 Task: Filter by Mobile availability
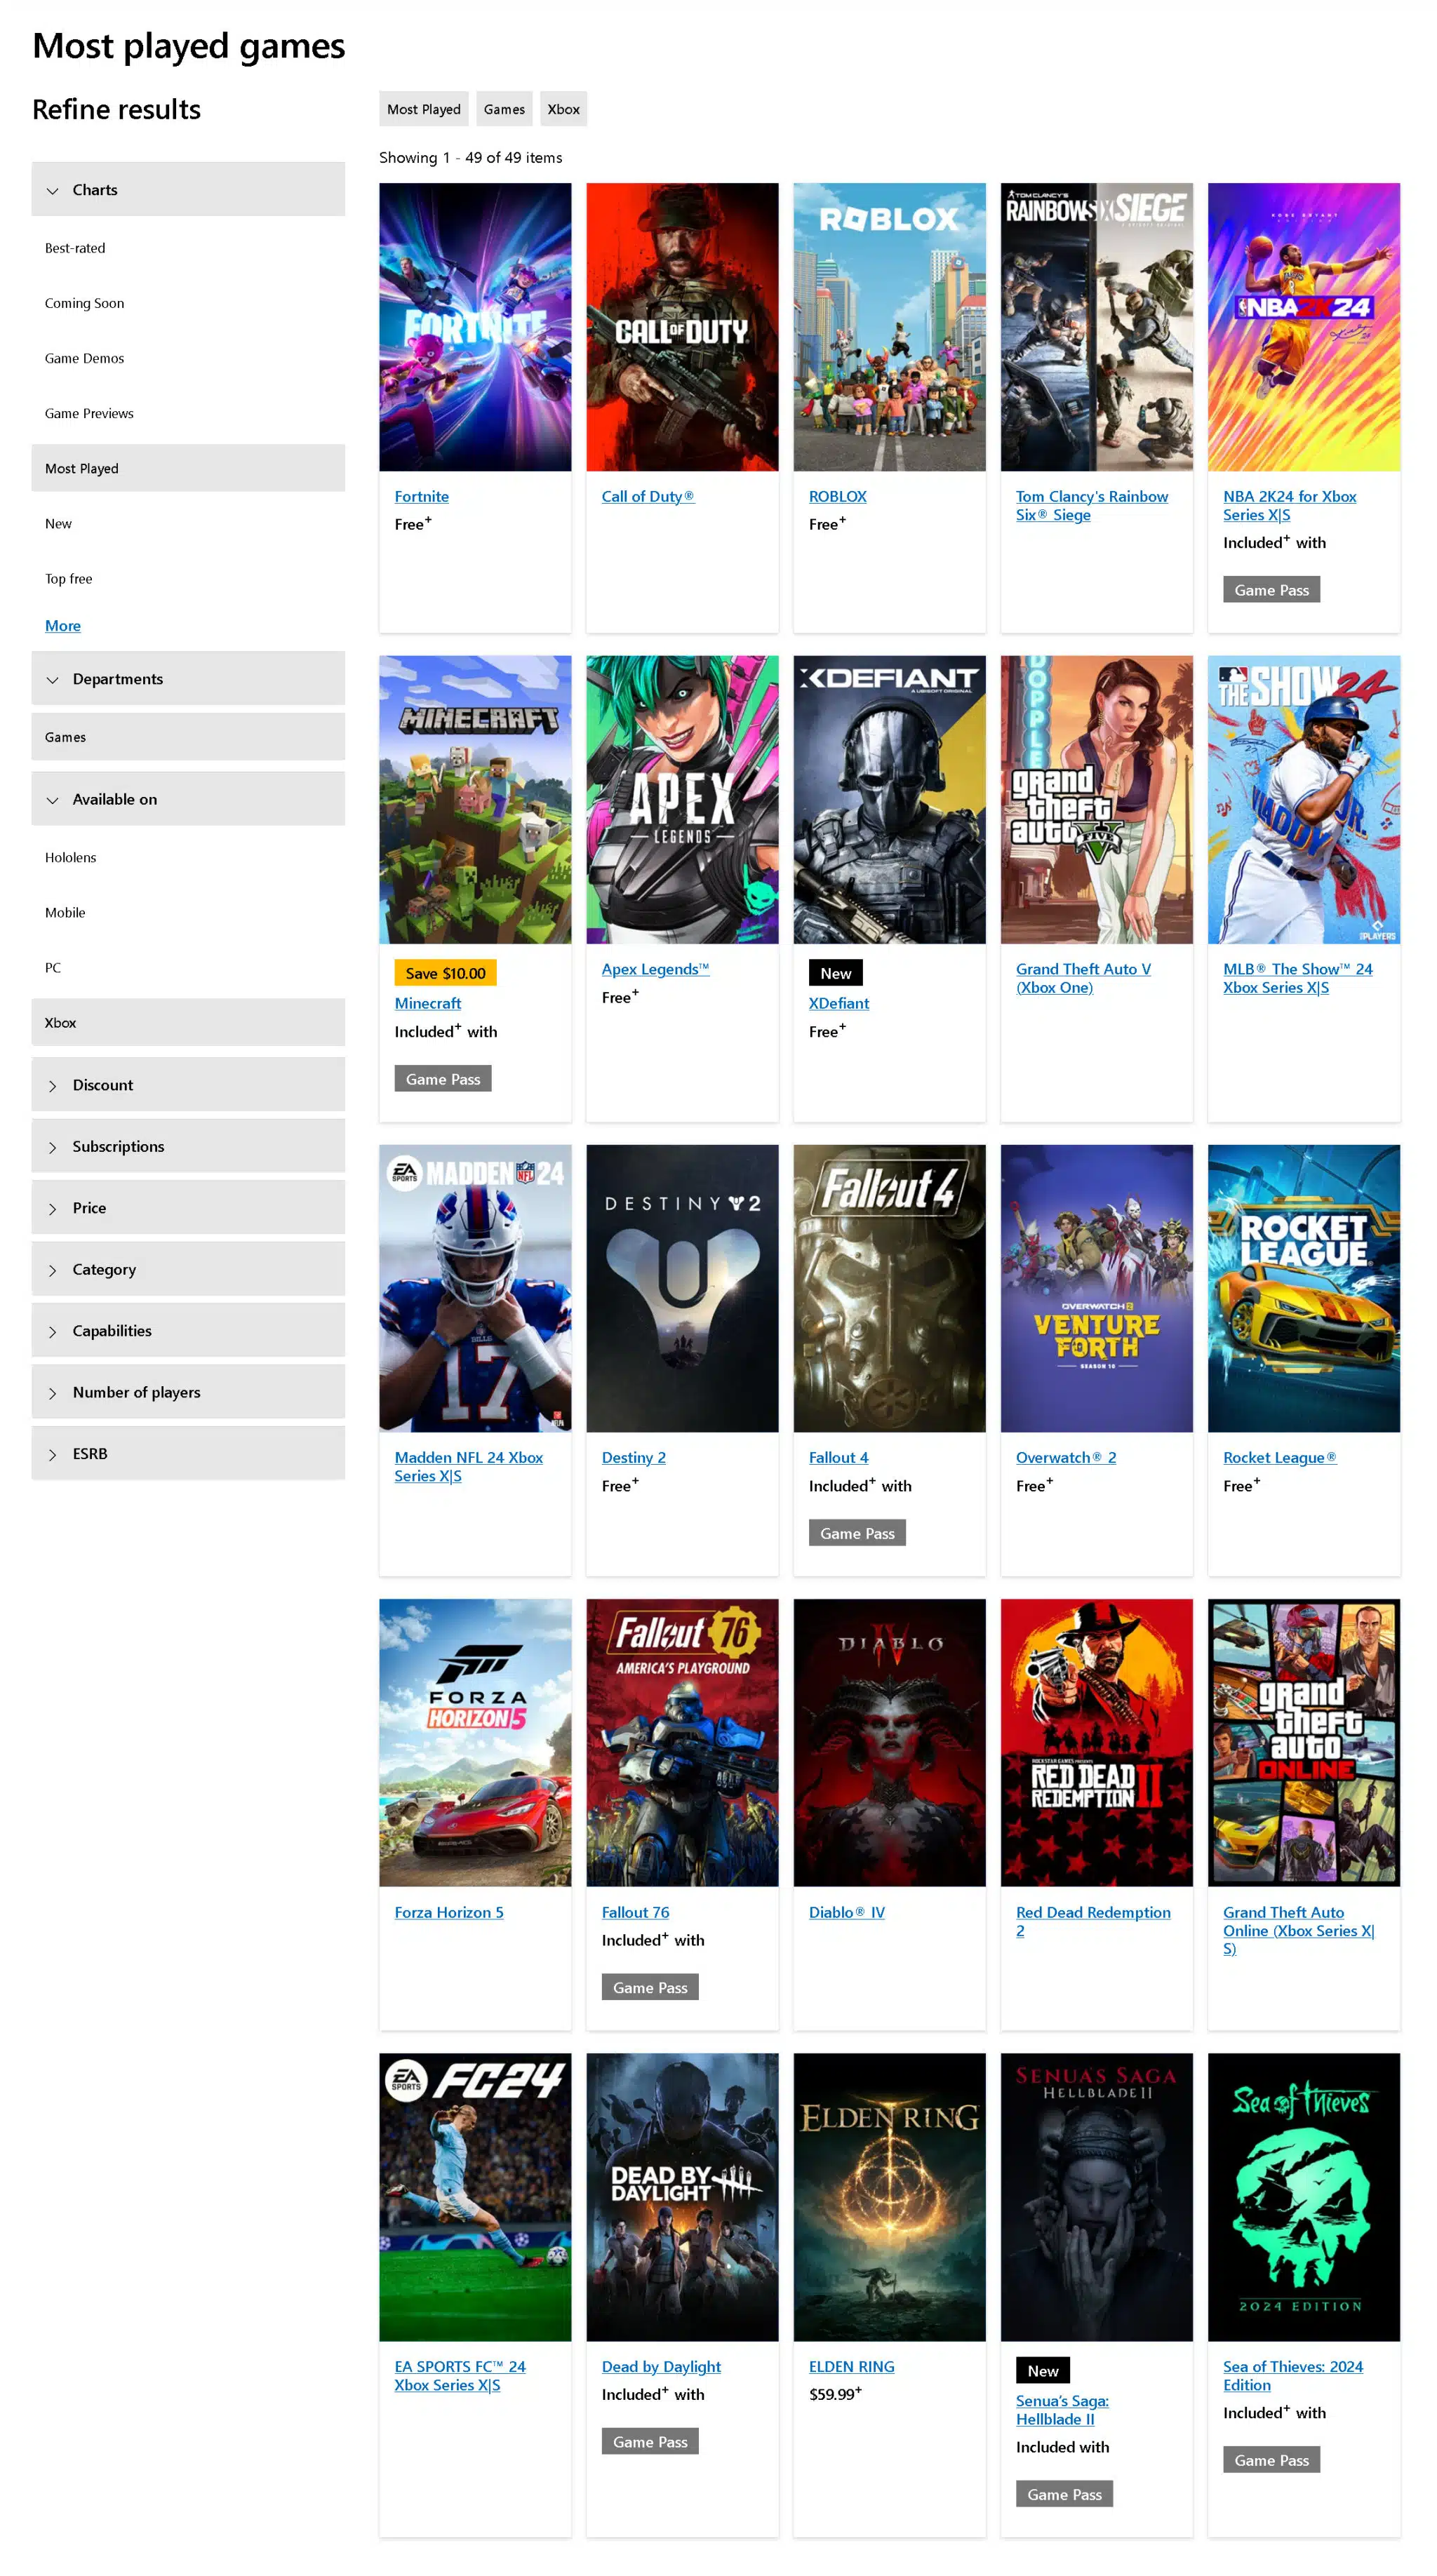coord(188,912)
